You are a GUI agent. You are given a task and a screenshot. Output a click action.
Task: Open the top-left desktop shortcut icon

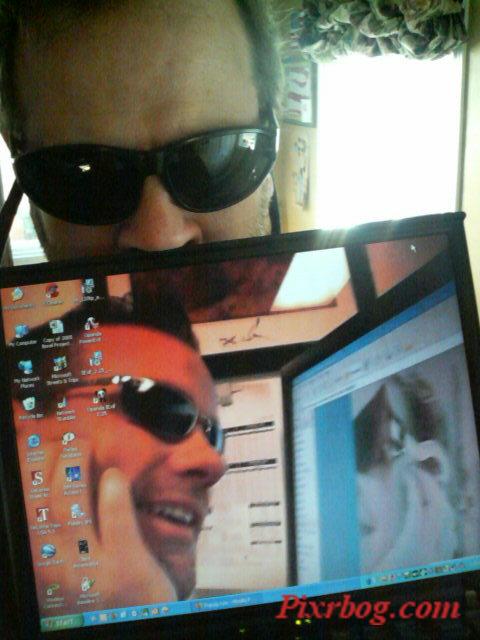(x=17, y=293)
